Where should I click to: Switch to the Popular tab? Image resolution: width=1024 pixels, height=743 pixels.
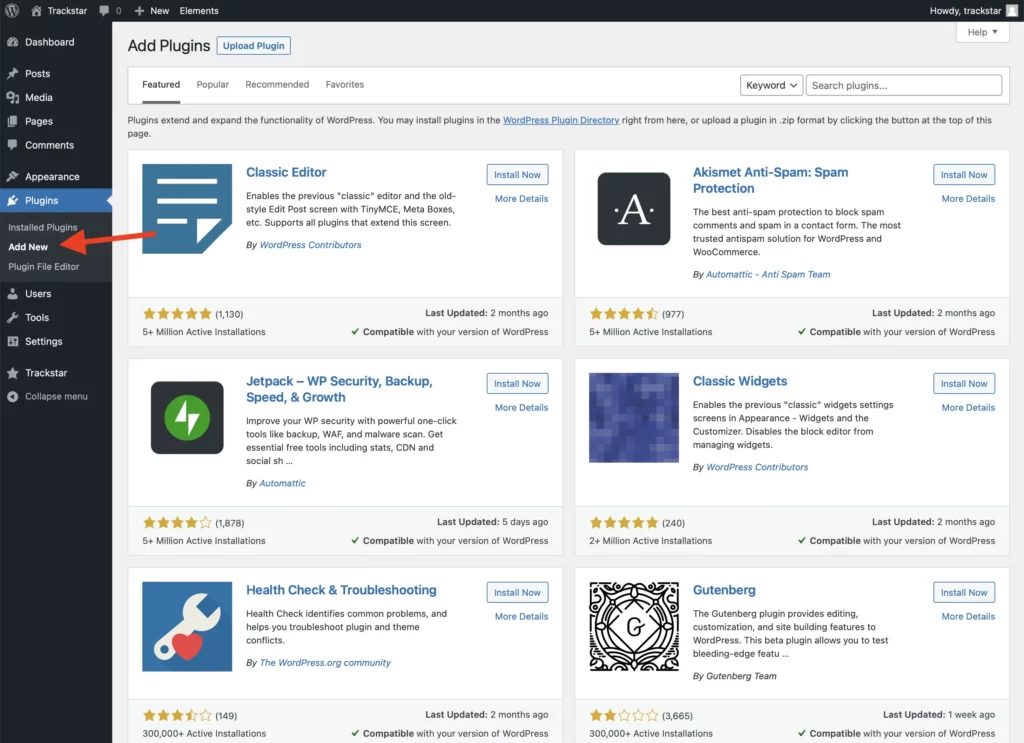[212, 84]
